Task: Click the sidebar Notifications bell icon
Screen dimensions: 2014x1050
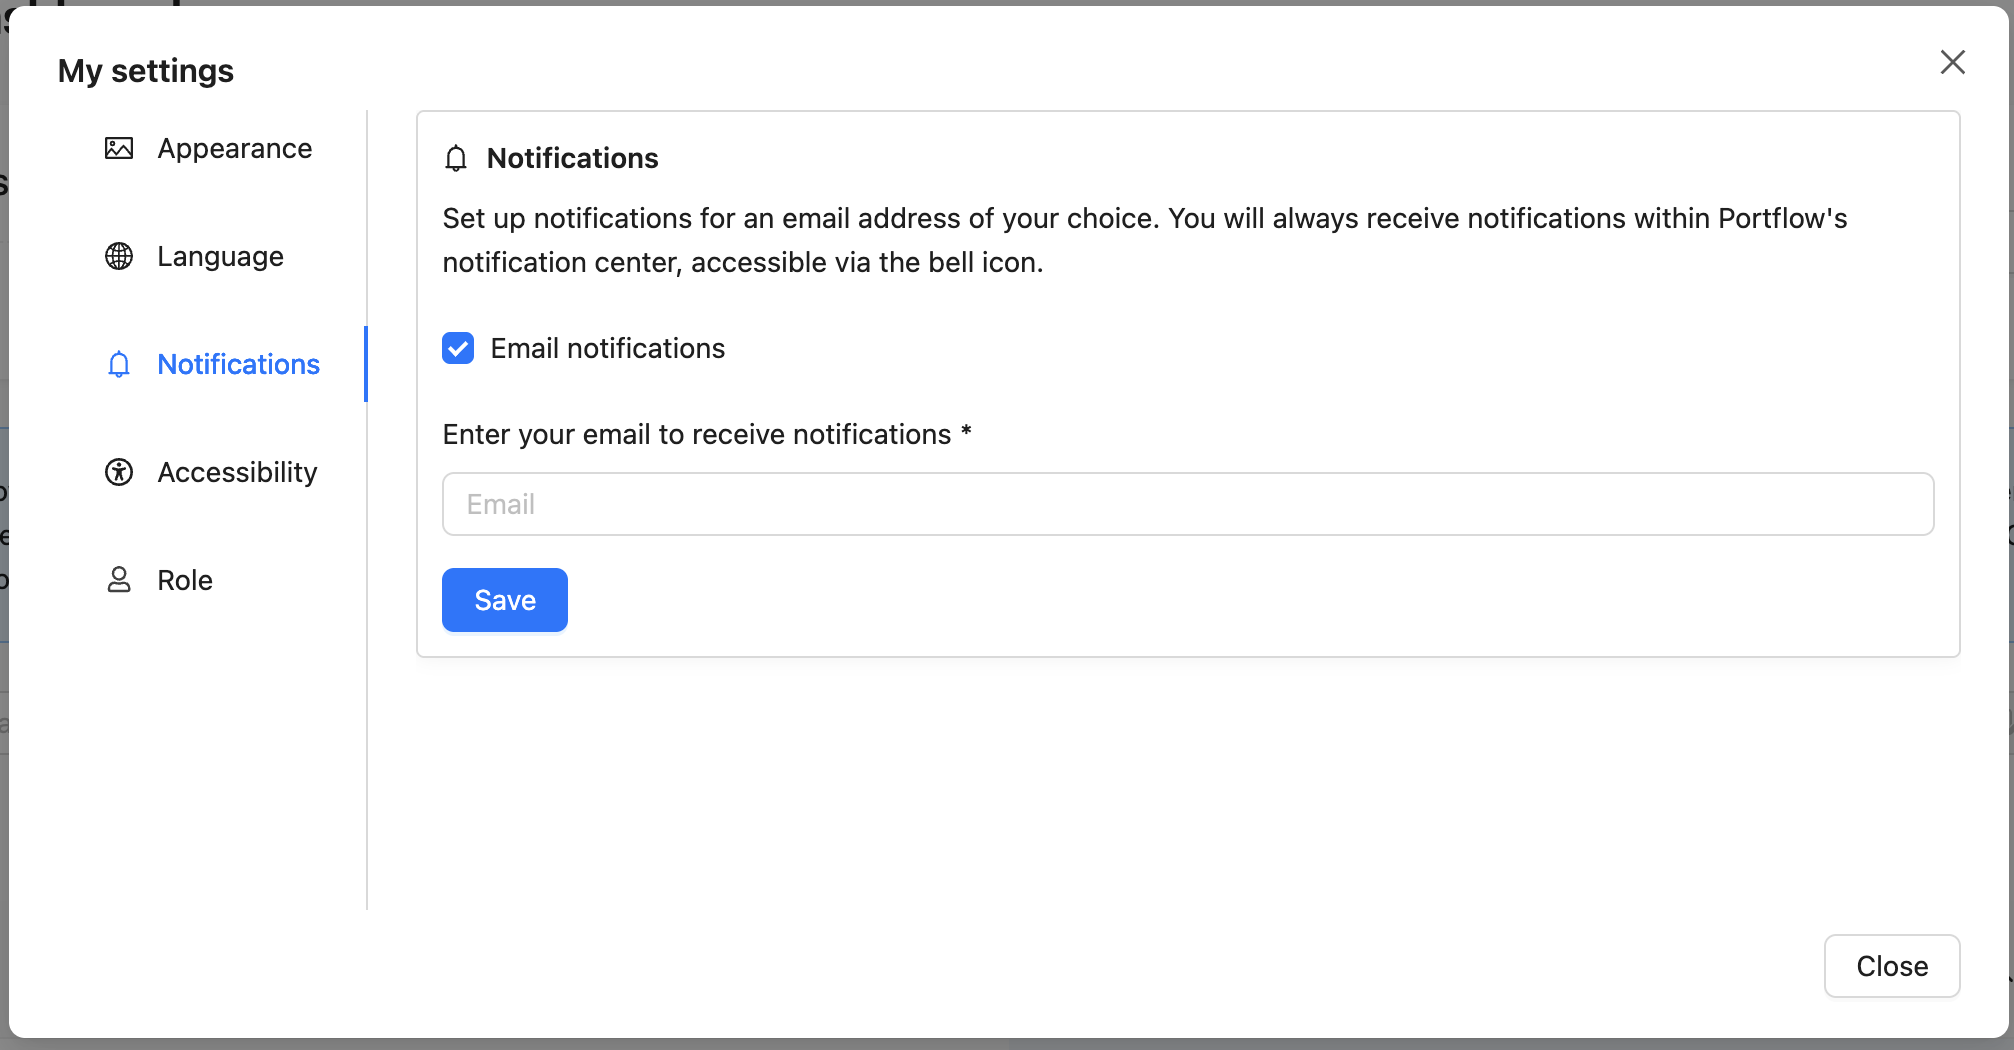Action: (119, 364)
